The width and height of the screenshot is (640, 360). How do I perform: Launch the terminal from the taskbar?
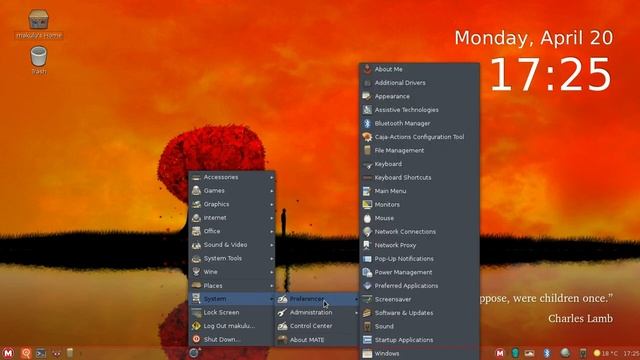[x=41, y=353]
